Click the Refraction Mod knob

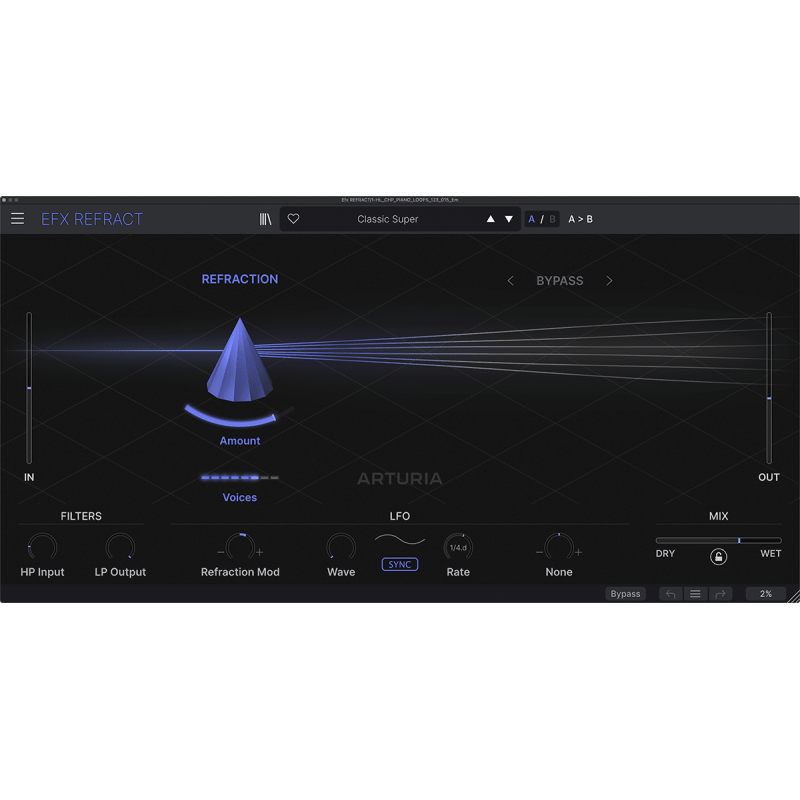coord(240,547)
